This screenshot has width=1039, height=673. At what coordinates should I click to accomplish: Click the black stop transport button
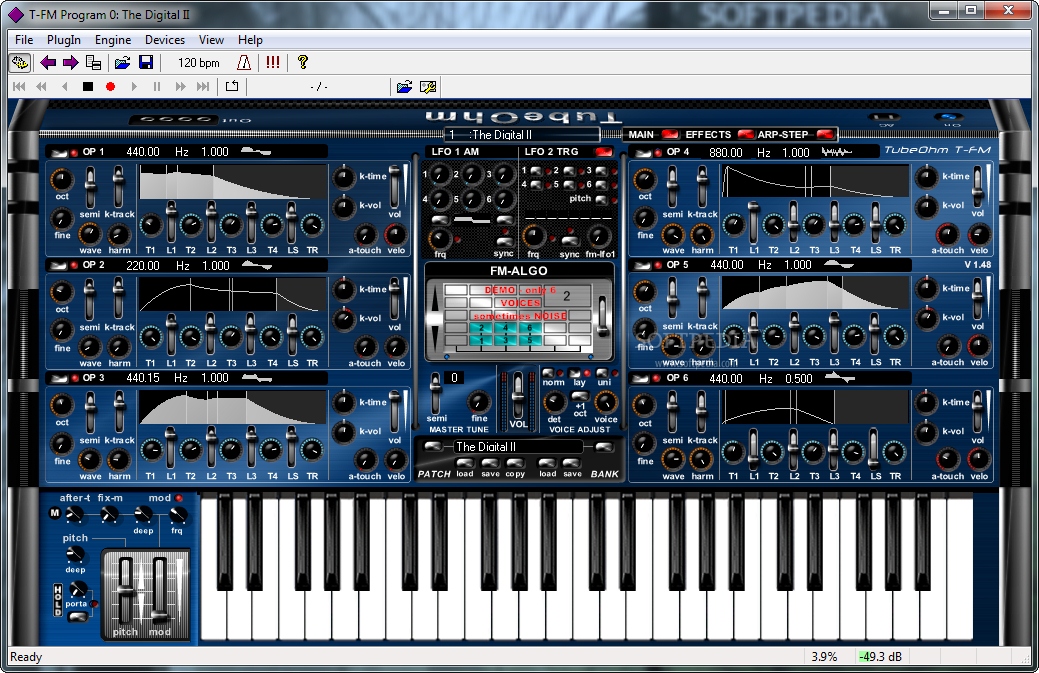coord(87,86)
